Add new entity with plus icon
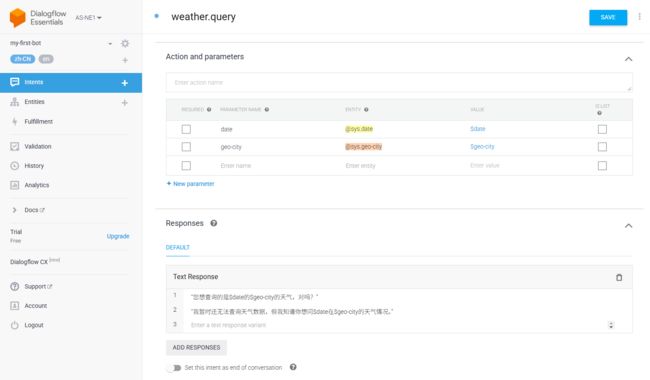650x380 pixels. [124, 102]
